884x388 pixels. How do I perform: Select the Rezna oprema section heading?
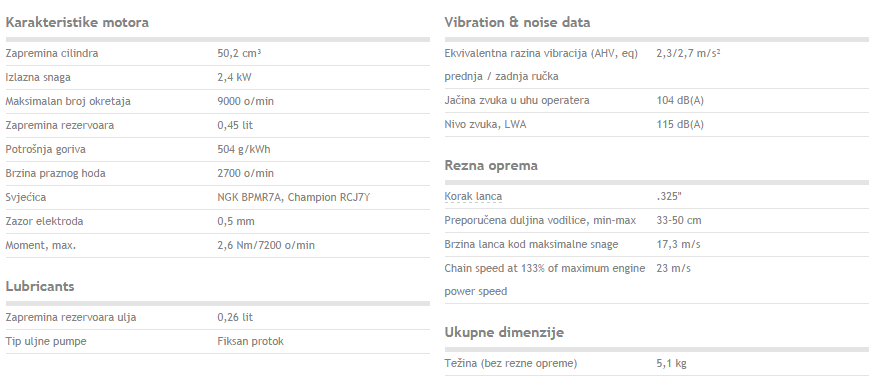491,166
